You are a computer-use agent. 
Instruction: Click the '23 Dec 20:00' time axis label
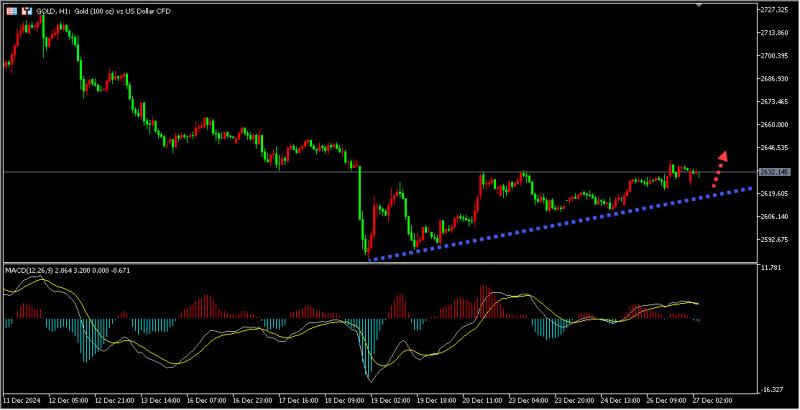(572, 400)
